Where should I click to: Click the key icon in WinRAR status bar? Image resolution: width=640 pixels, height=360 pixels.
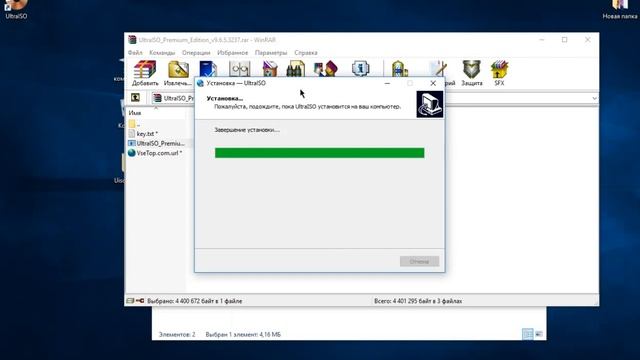(x=140, y=301)
